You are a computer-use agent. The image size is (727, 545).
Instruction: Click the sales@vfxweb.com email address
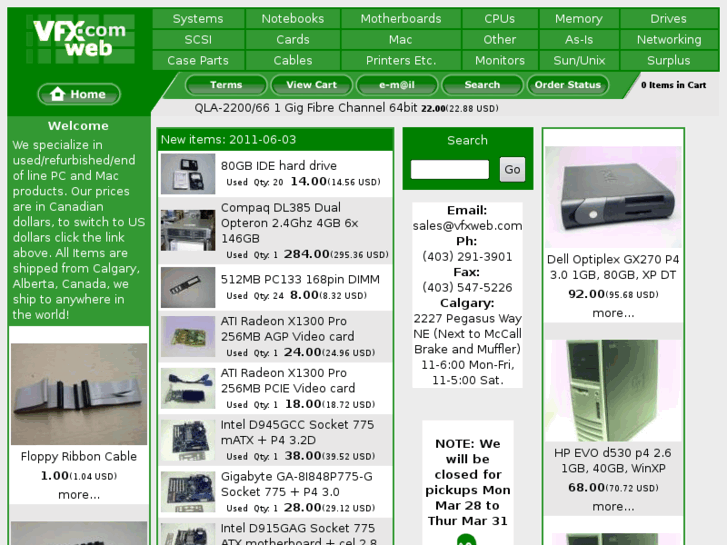(x=467, y=226)
